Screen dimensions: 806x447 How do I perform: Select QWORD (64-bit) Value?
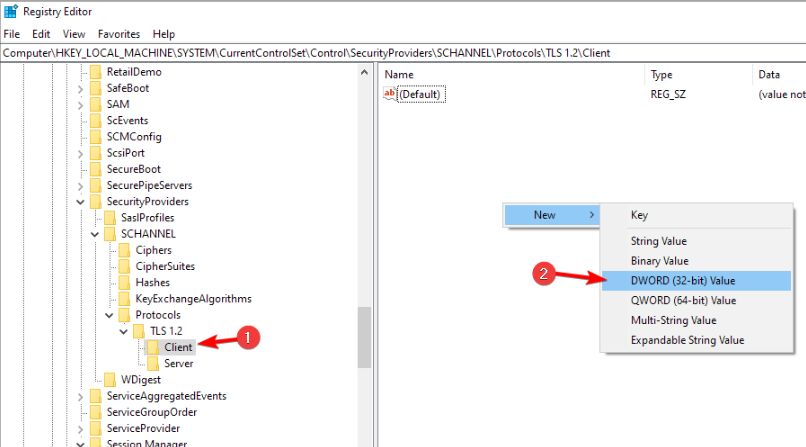(x=697, y=301)
